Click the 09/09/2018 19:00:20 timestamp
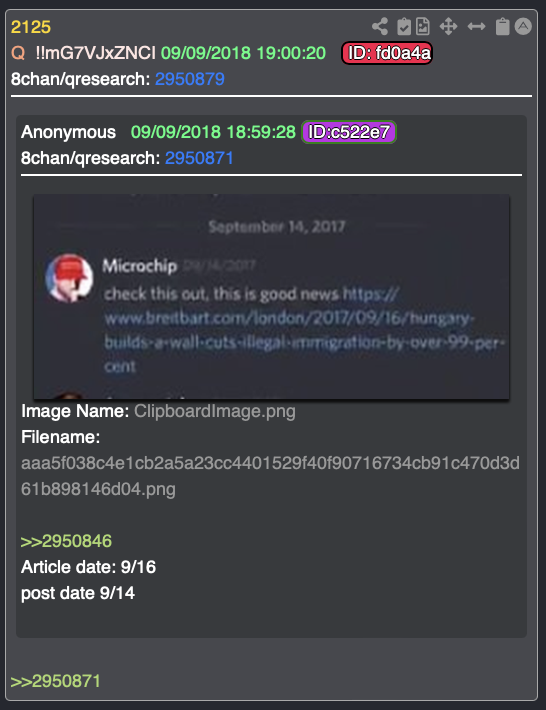The height and width of the screenshot is (710, 546). point(244,53)
